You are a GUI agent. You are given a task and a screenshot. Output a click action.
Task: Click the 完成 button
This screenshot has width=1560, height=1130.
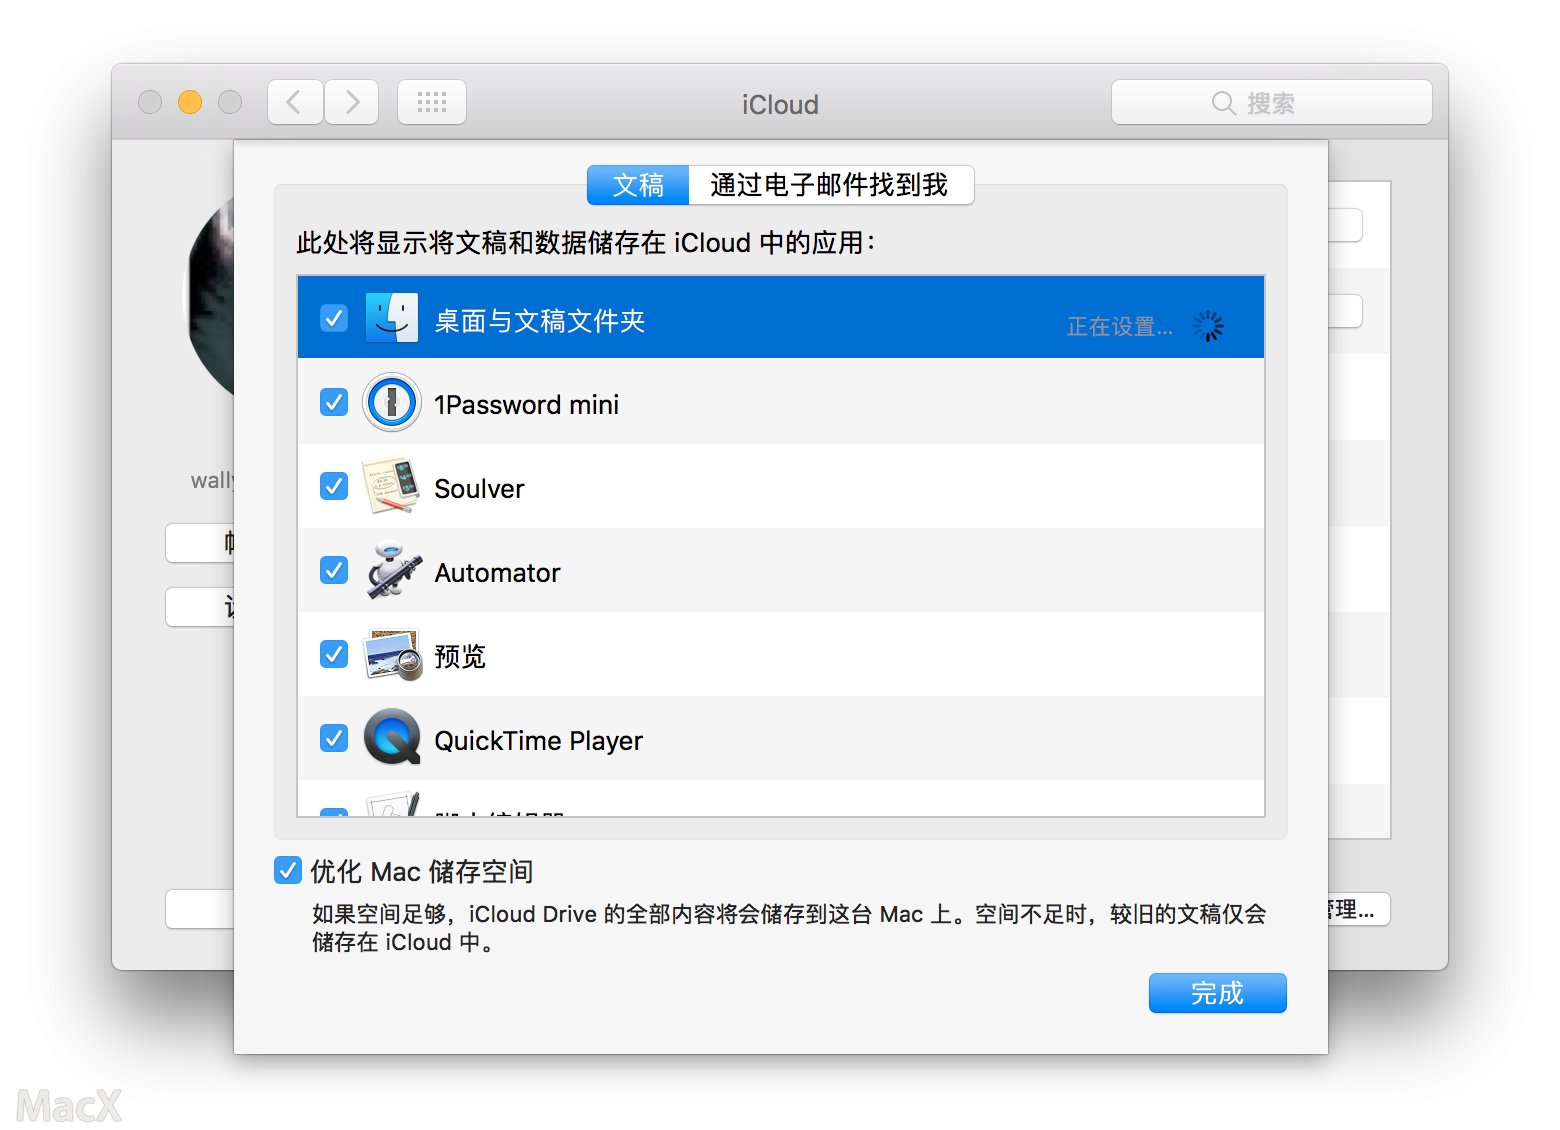click(1217, 993)
